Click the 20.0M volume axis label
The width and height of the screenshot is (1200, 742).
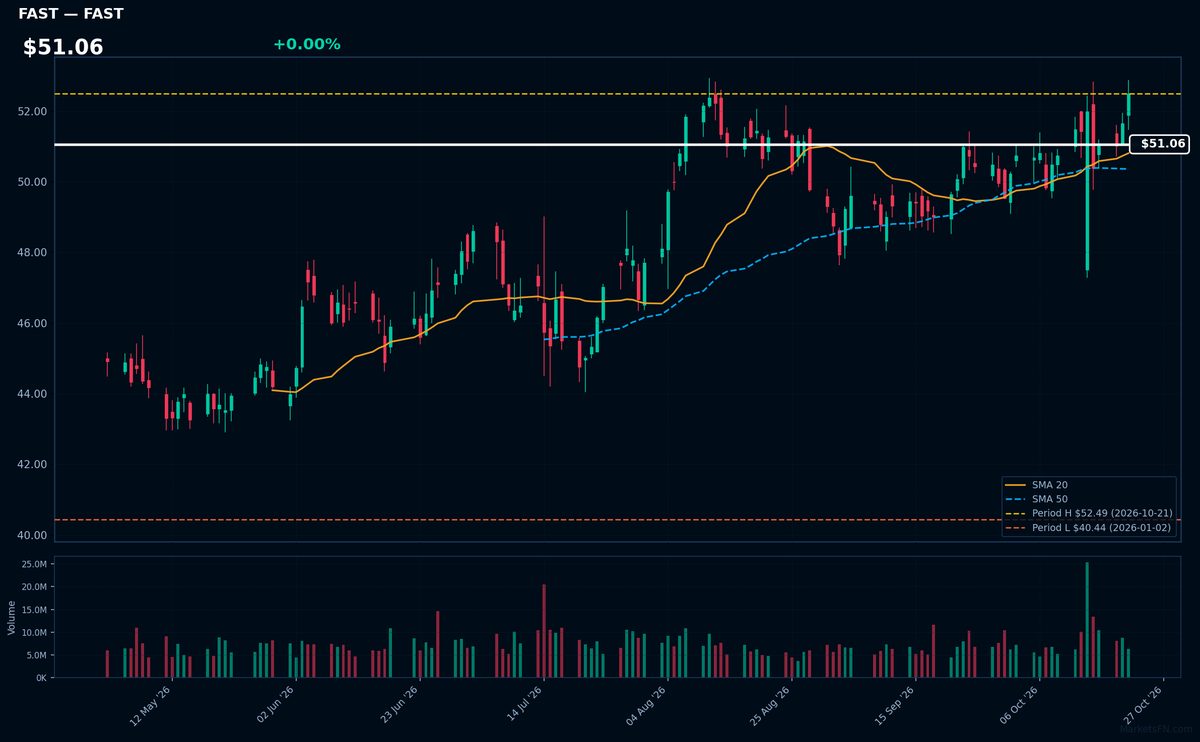35,587
